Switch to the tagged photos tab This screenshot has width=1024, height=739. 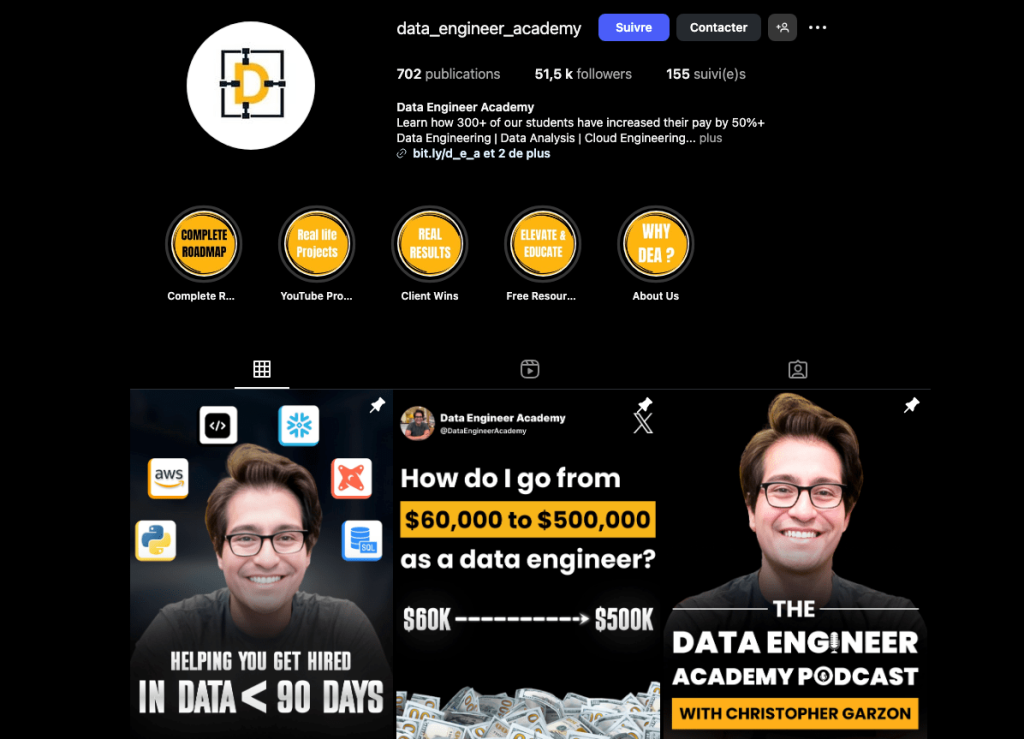coord(797,370)
